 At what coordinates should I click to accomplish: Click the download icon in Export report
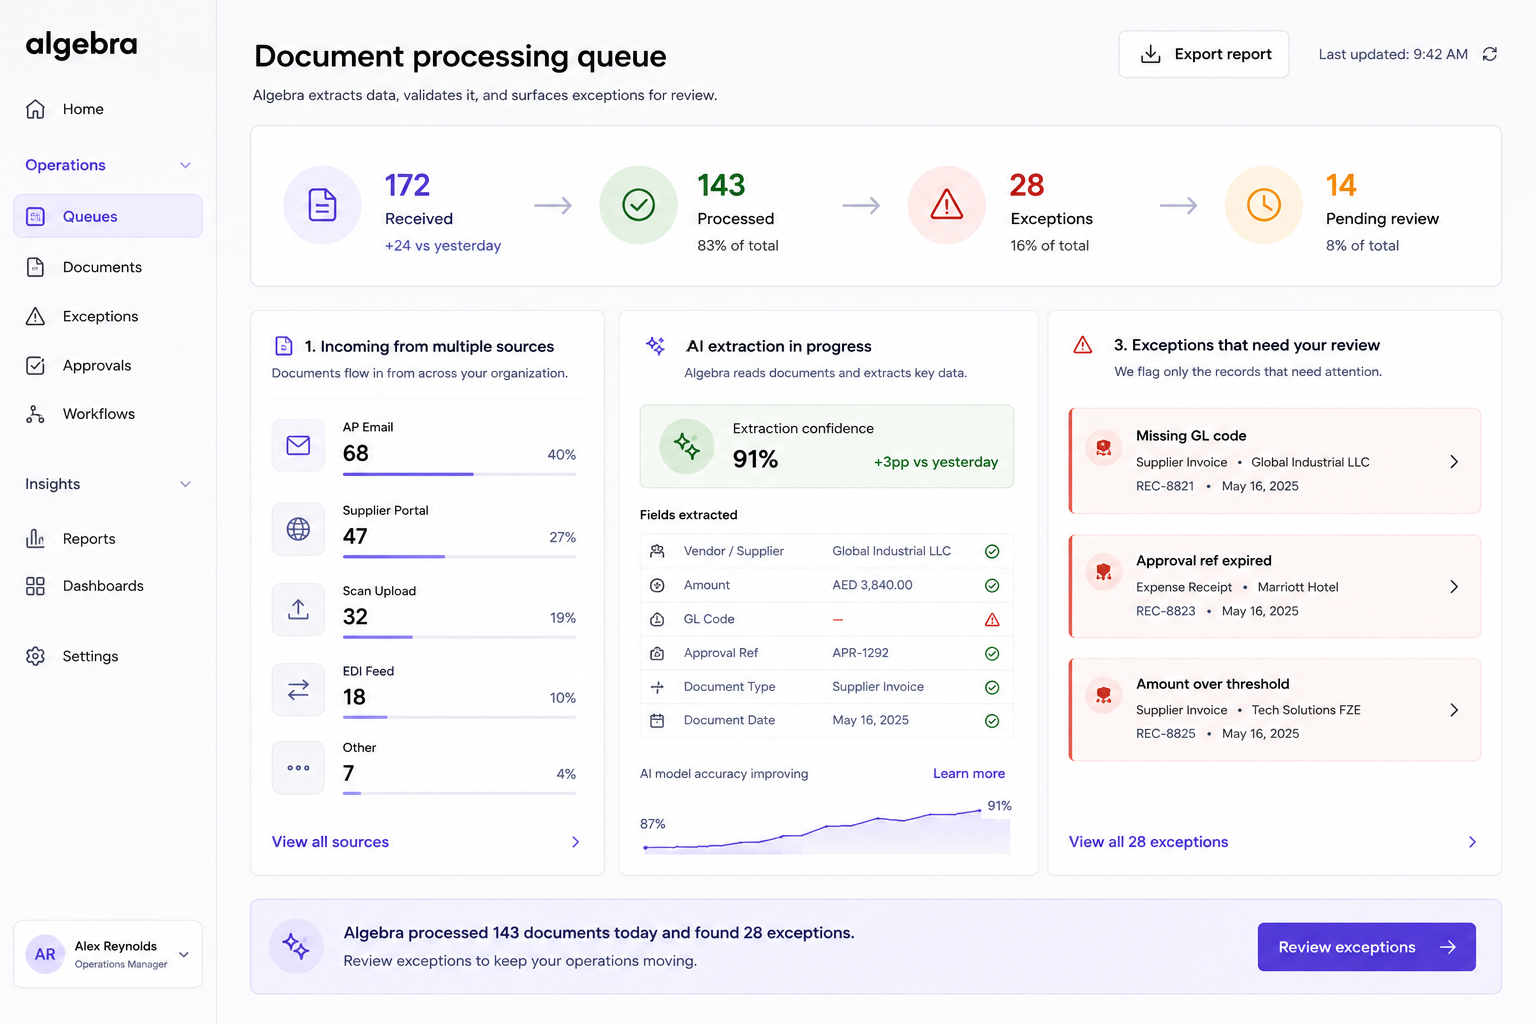pyautogui.click(x=1151, y=54)
